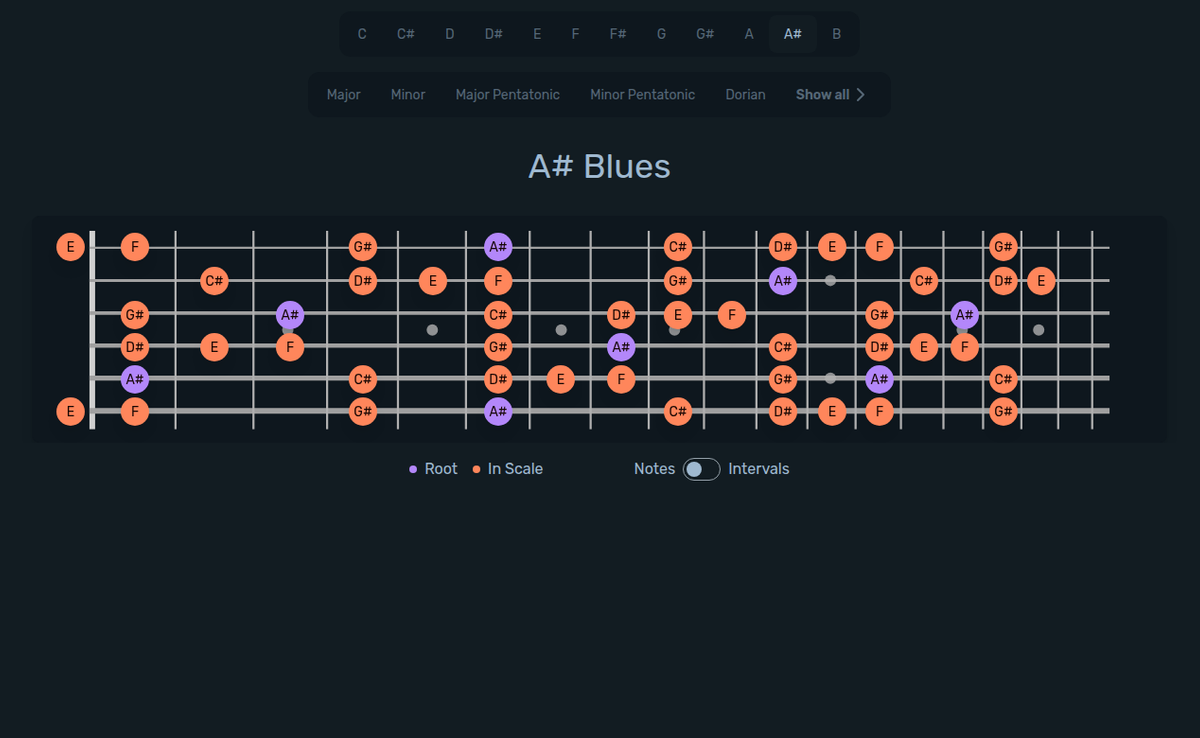Image resolution: width=1200 pixels, height=738 pixels.
Task: Switch display from Notes to Intervals
Action: point(700,468)
